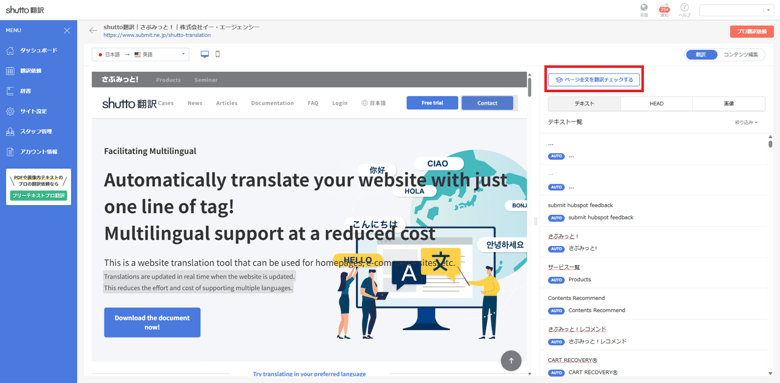Click the 'Facilitating Multilingual' text in preview
This screenshot has height=383, width=780.
(x=150, y=151)
